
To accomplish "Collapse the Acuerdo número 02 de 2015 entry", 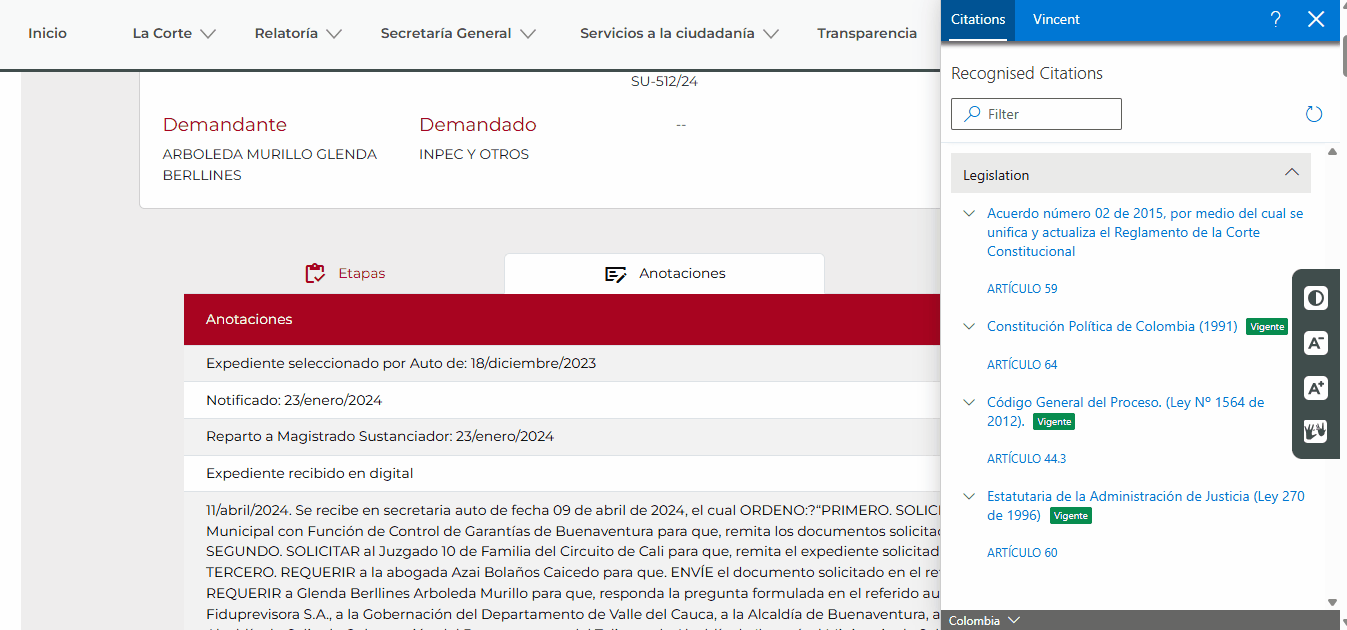I will click(x=968, y=213).
